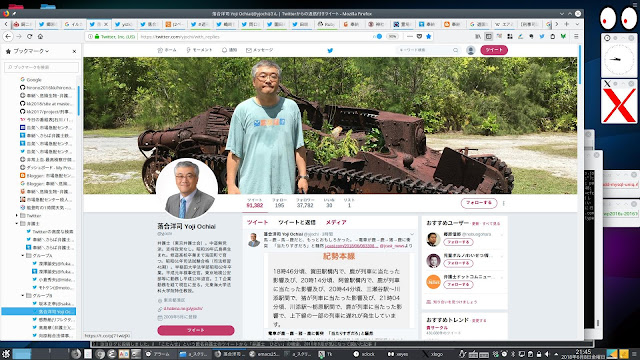Follow the 弁護士ドットコムニュース suggested account
The width and height of the screenshot is (640, 360).
pos(458,284)
